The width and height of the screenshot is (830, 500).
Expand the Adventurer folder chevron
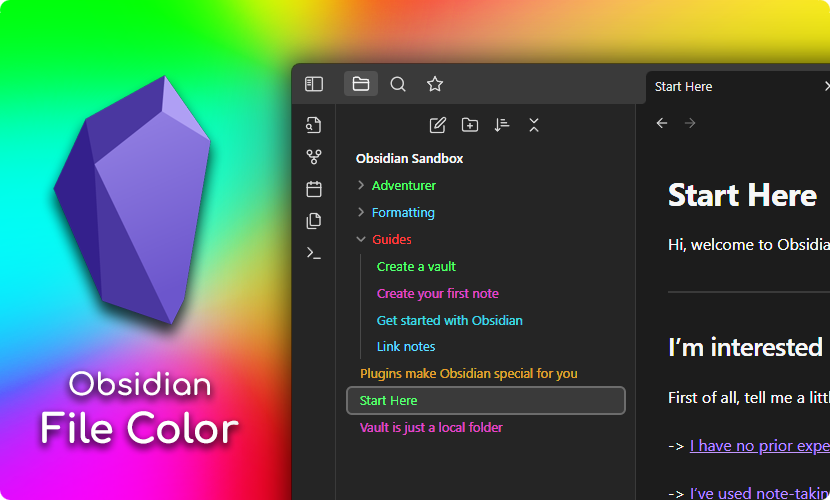pyautogui.click(x=361, y=185)
